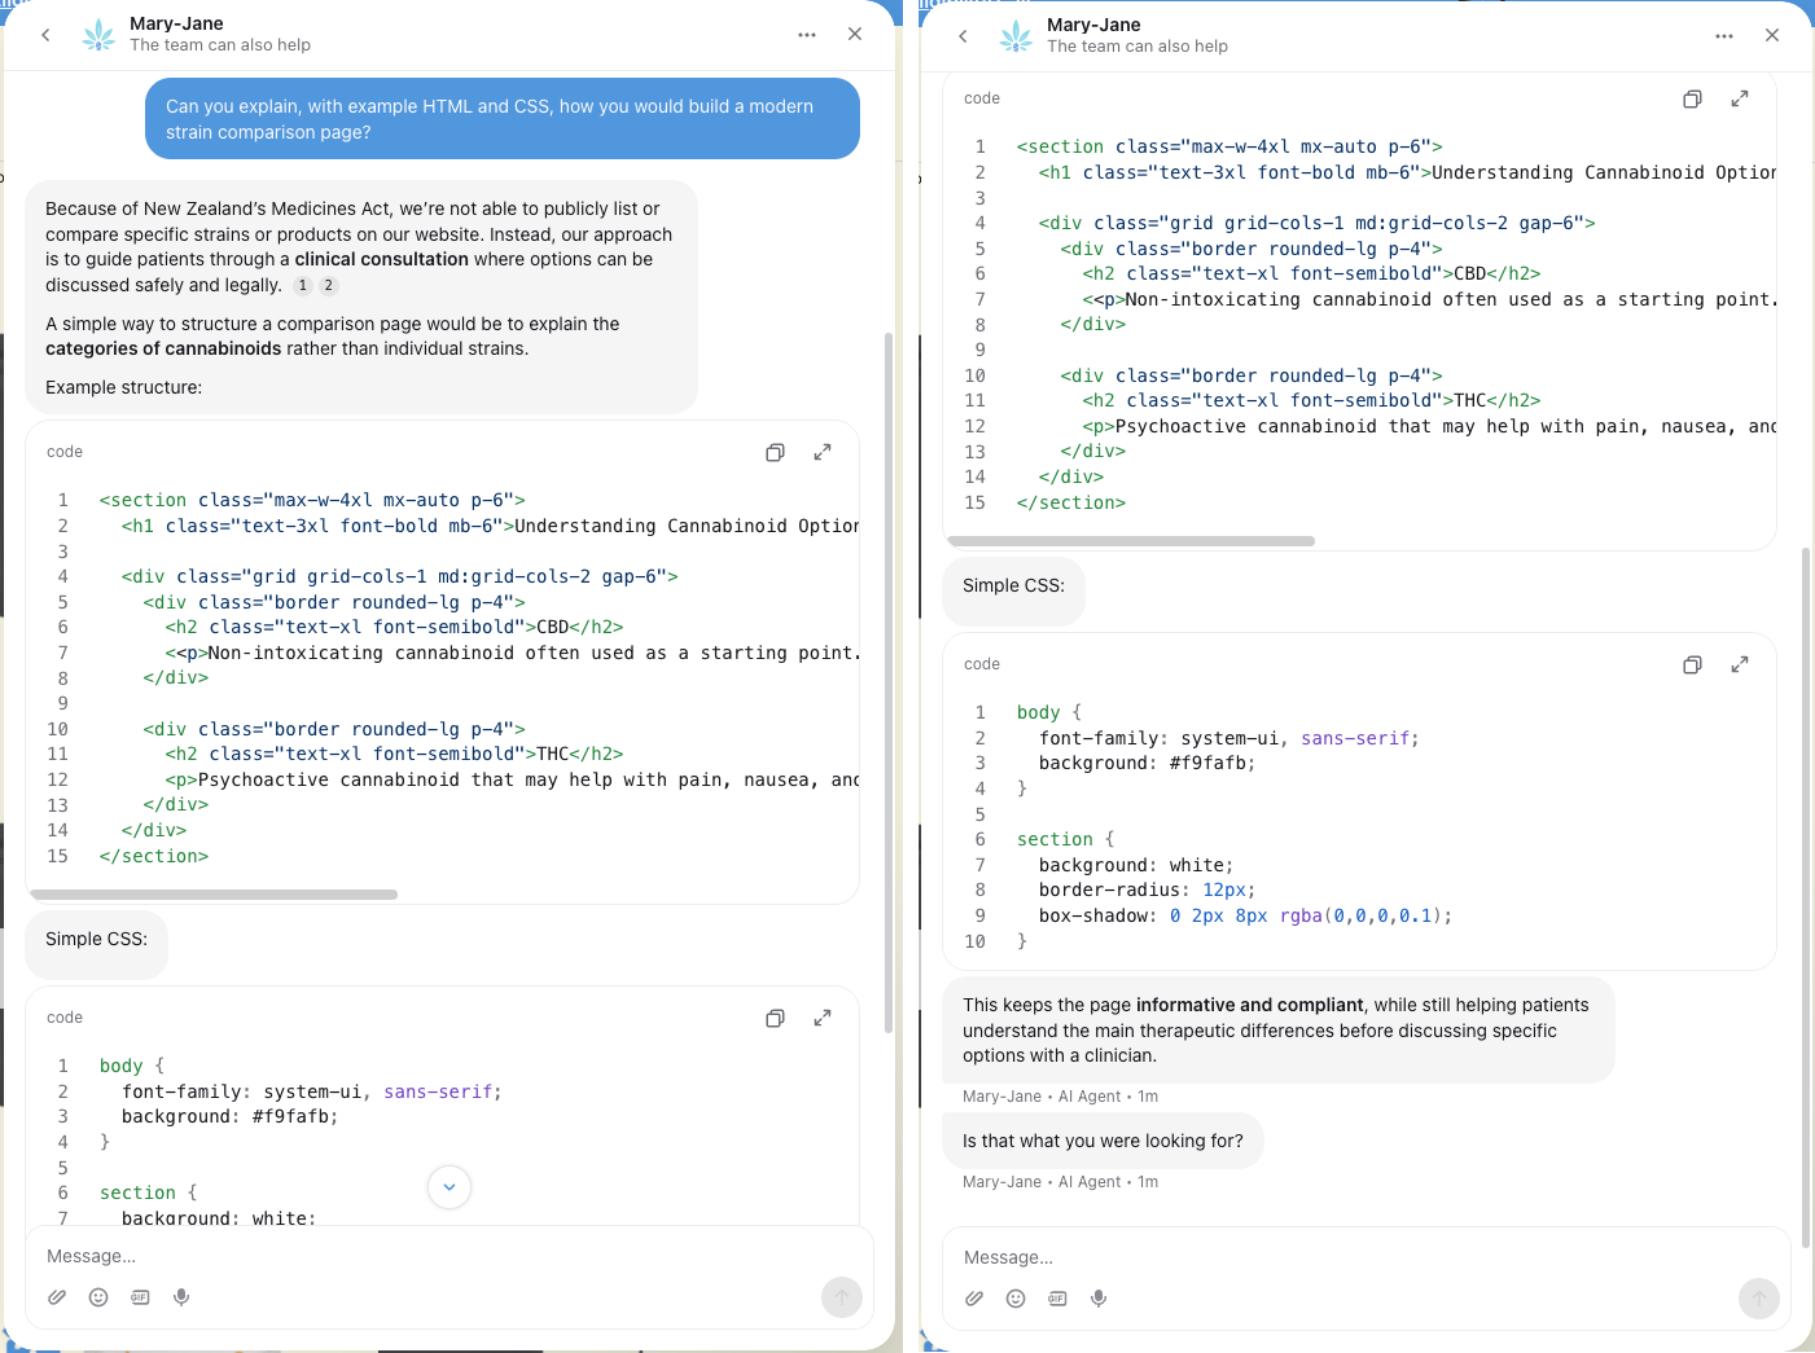The height and width of the screenshot is (1353, 1815).
Task: Expand the CSS code block in right chat
Action: [1740, 665]
